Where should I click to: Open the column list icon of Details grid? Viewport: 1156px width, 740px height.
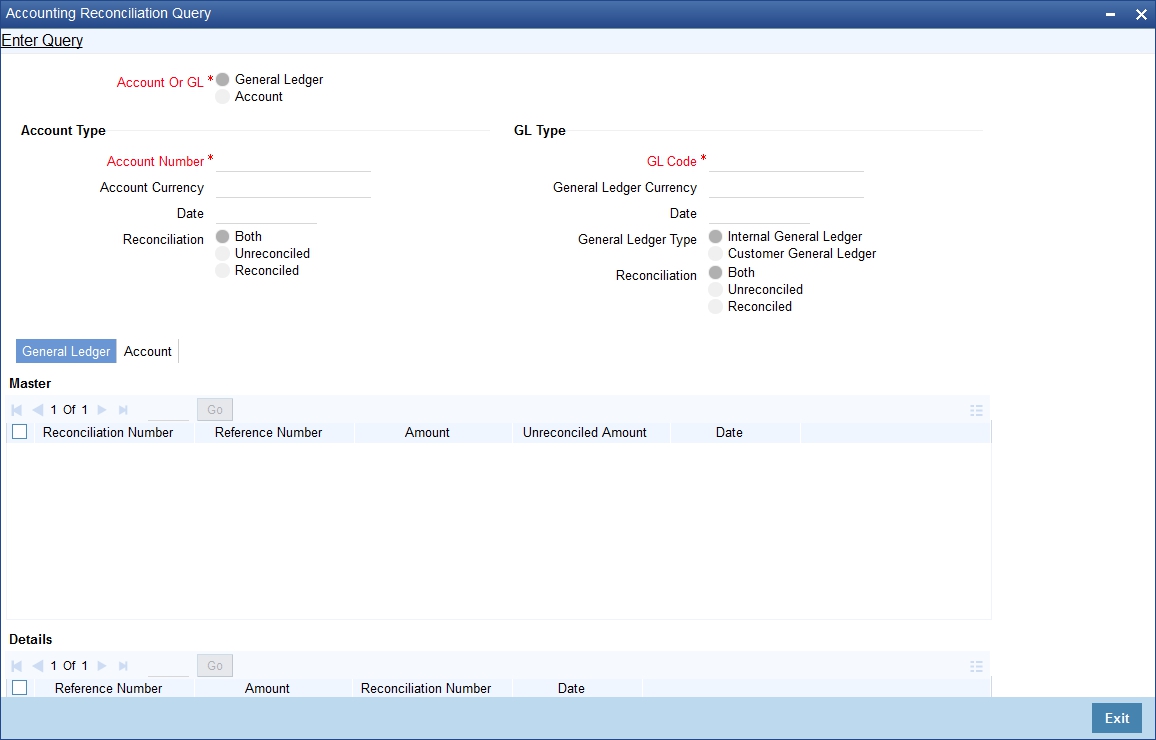coord(976,665)
